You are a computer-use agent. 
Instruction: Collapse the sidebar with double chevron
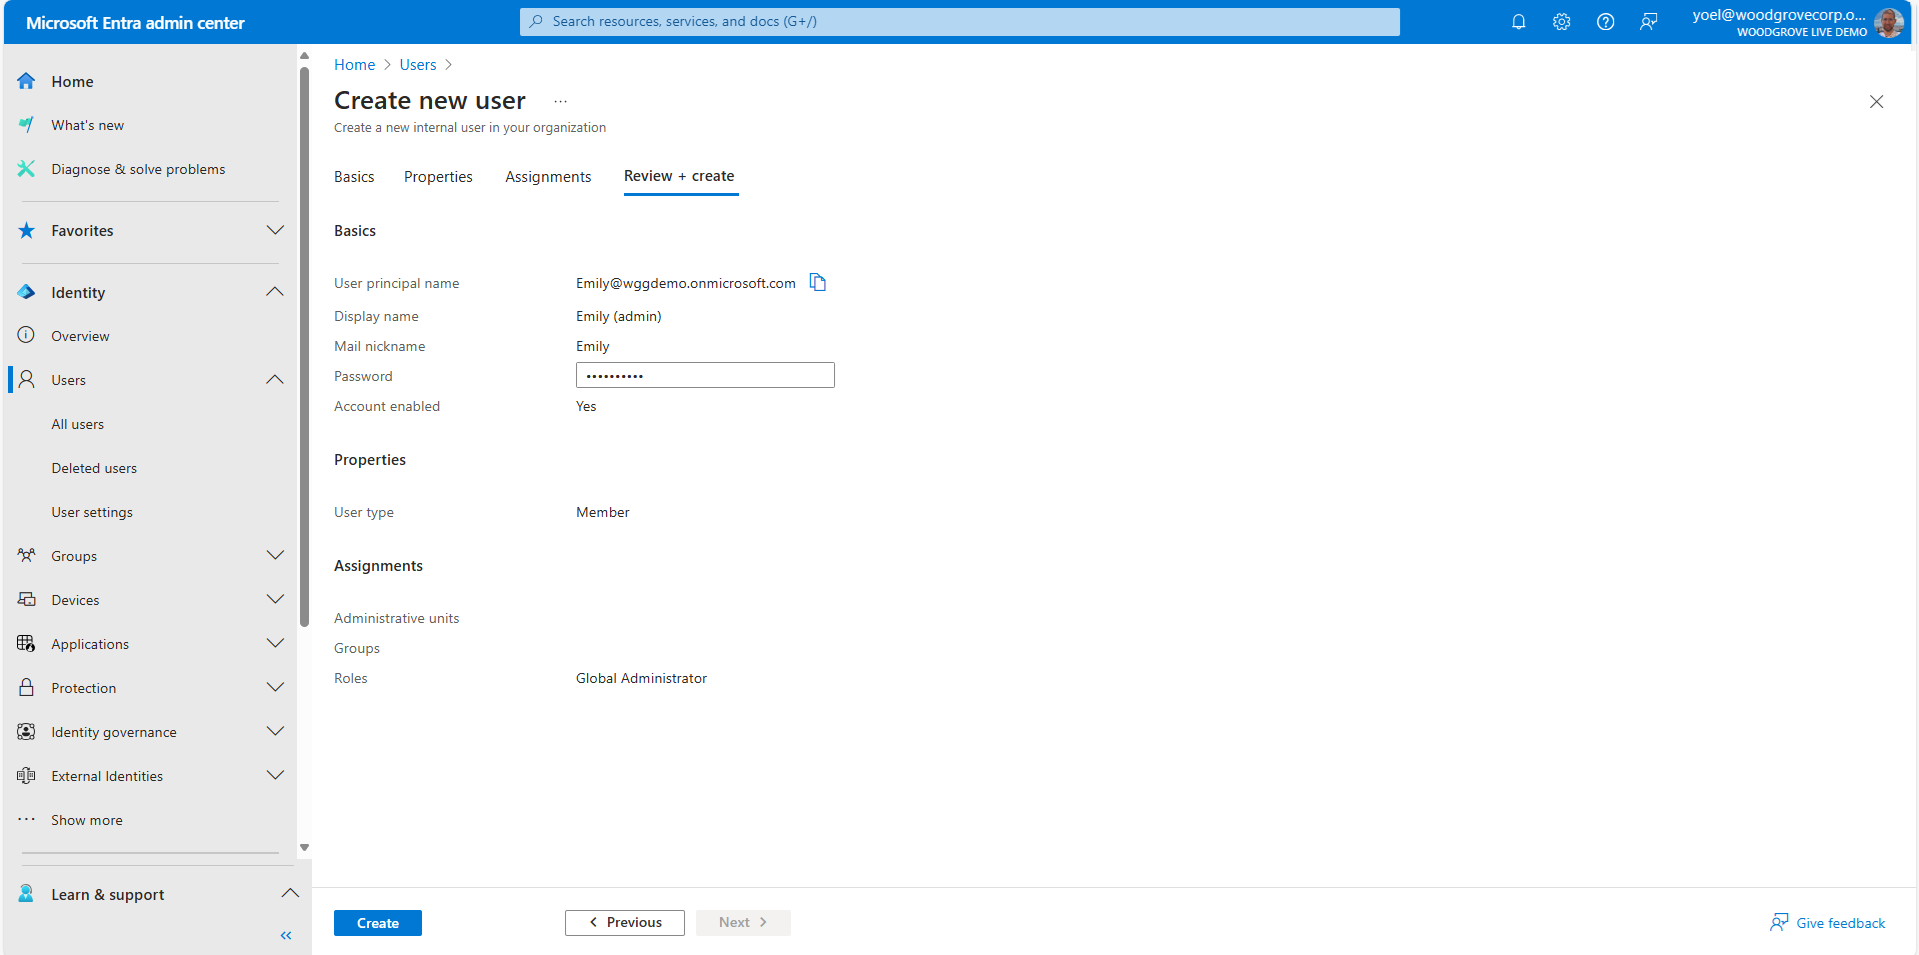coord(286,935)
